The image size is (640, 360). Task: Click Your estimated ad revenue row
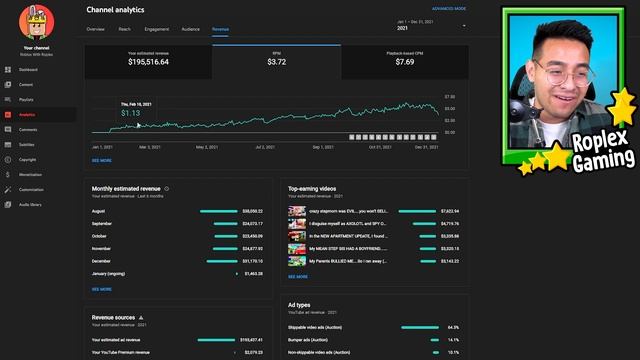coord(177,340)
